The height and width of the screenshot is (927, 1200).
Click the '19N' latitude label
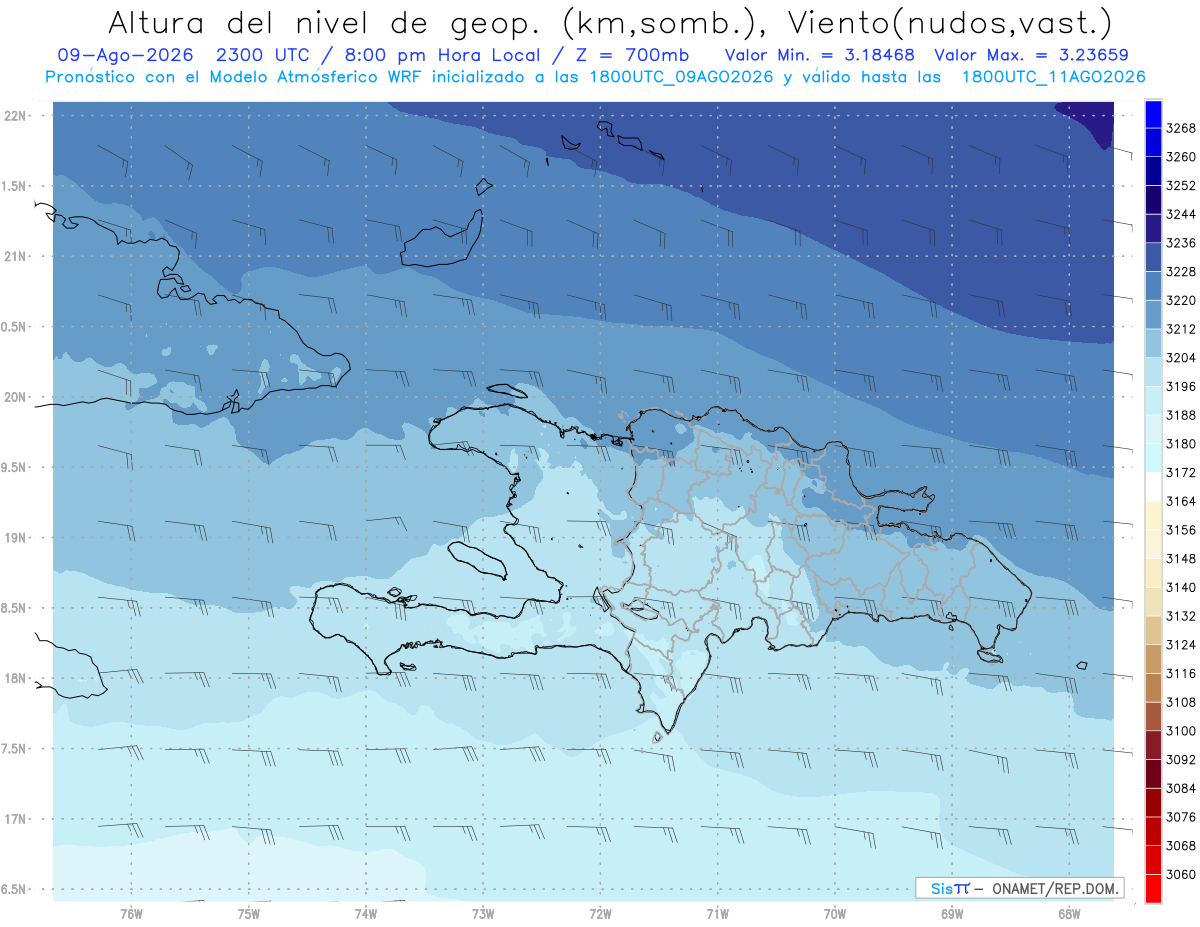click(15, 538)
